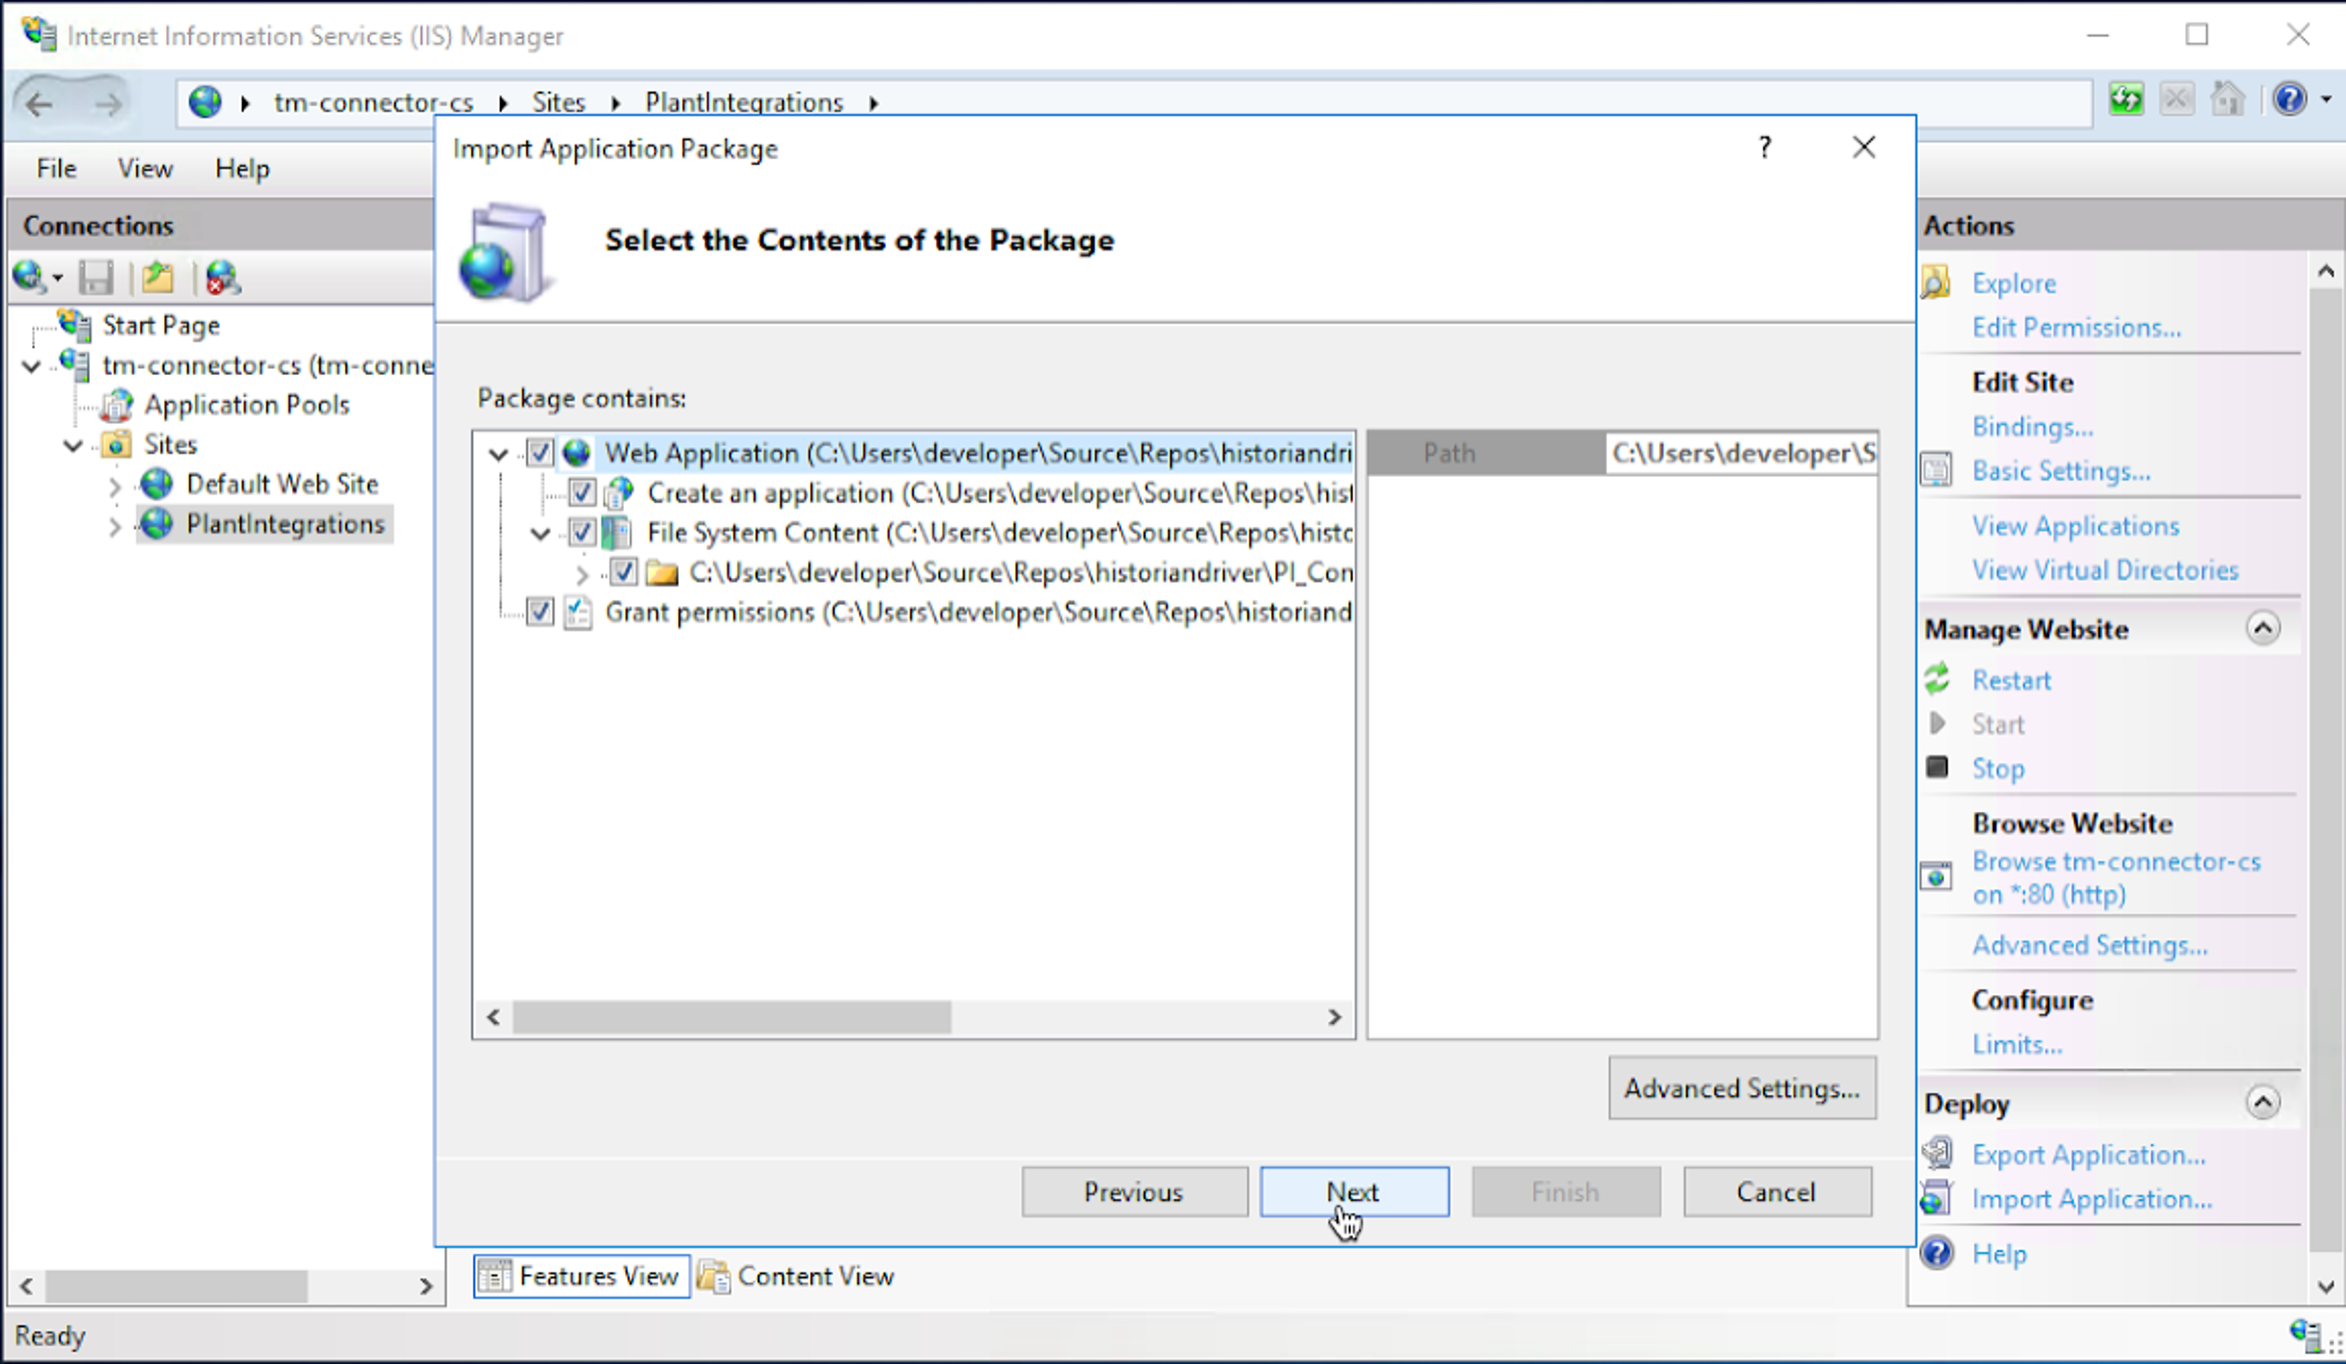Click the blue Help icon in Actions
The height and width of the screenshot is (1364, 2346).
click(1937, 1253)
